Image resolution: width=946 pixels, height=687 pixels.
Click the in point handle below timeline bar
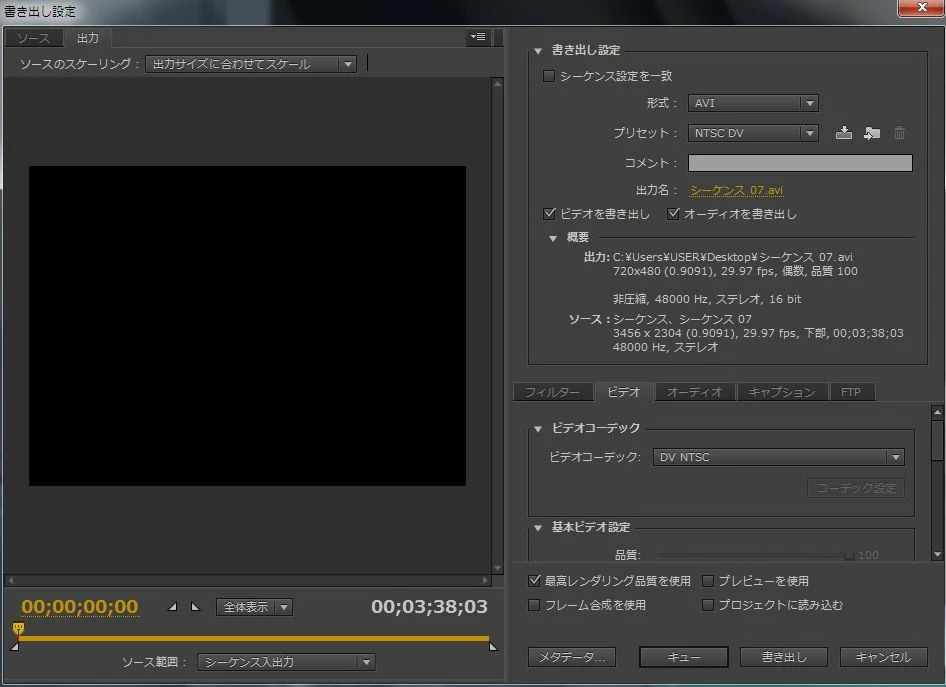coord(14,647)
